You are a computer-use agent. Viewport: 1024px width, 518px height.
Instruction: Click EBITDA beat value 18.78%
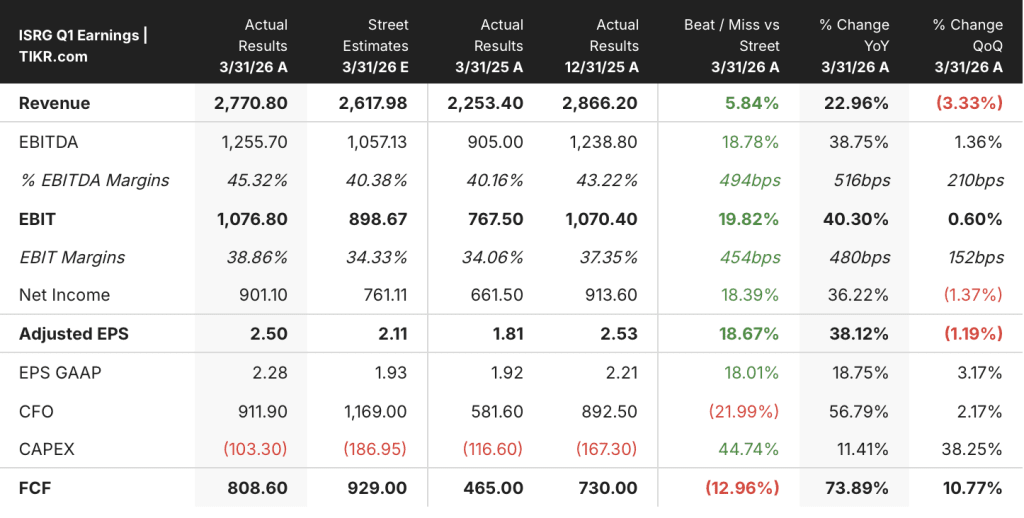(x=750, y=142)
